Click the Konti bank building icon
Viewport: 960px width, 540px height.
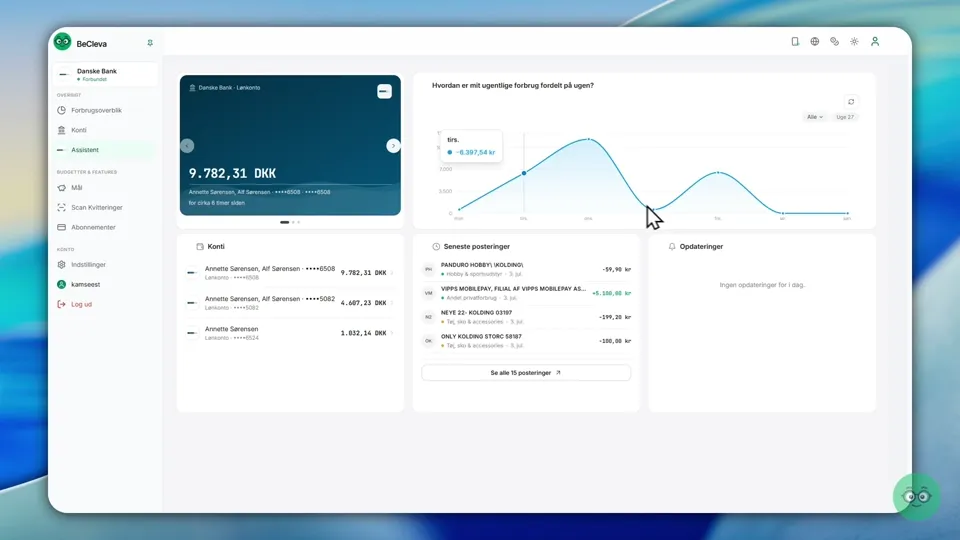(x=61, y=130)
